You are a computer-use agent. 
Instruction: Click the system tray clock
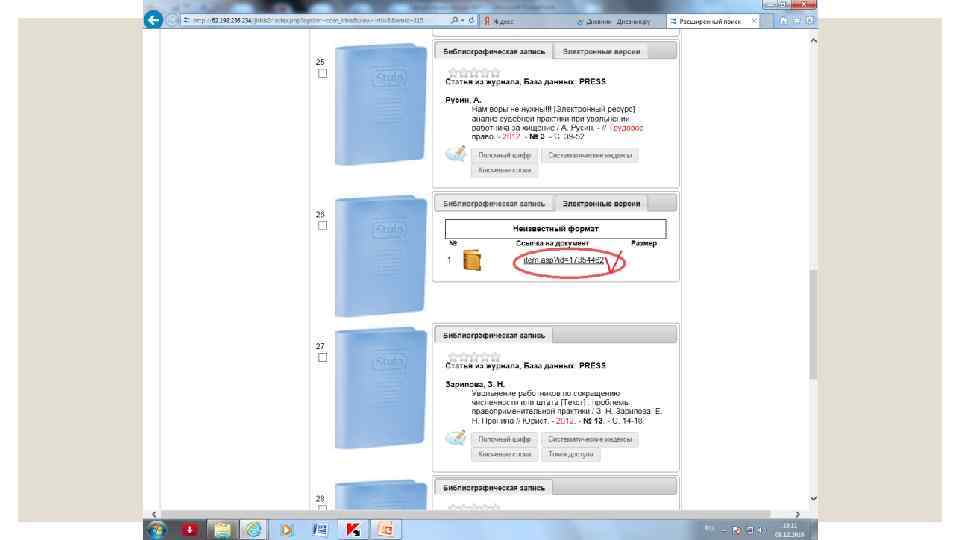[x=789, y=530]
